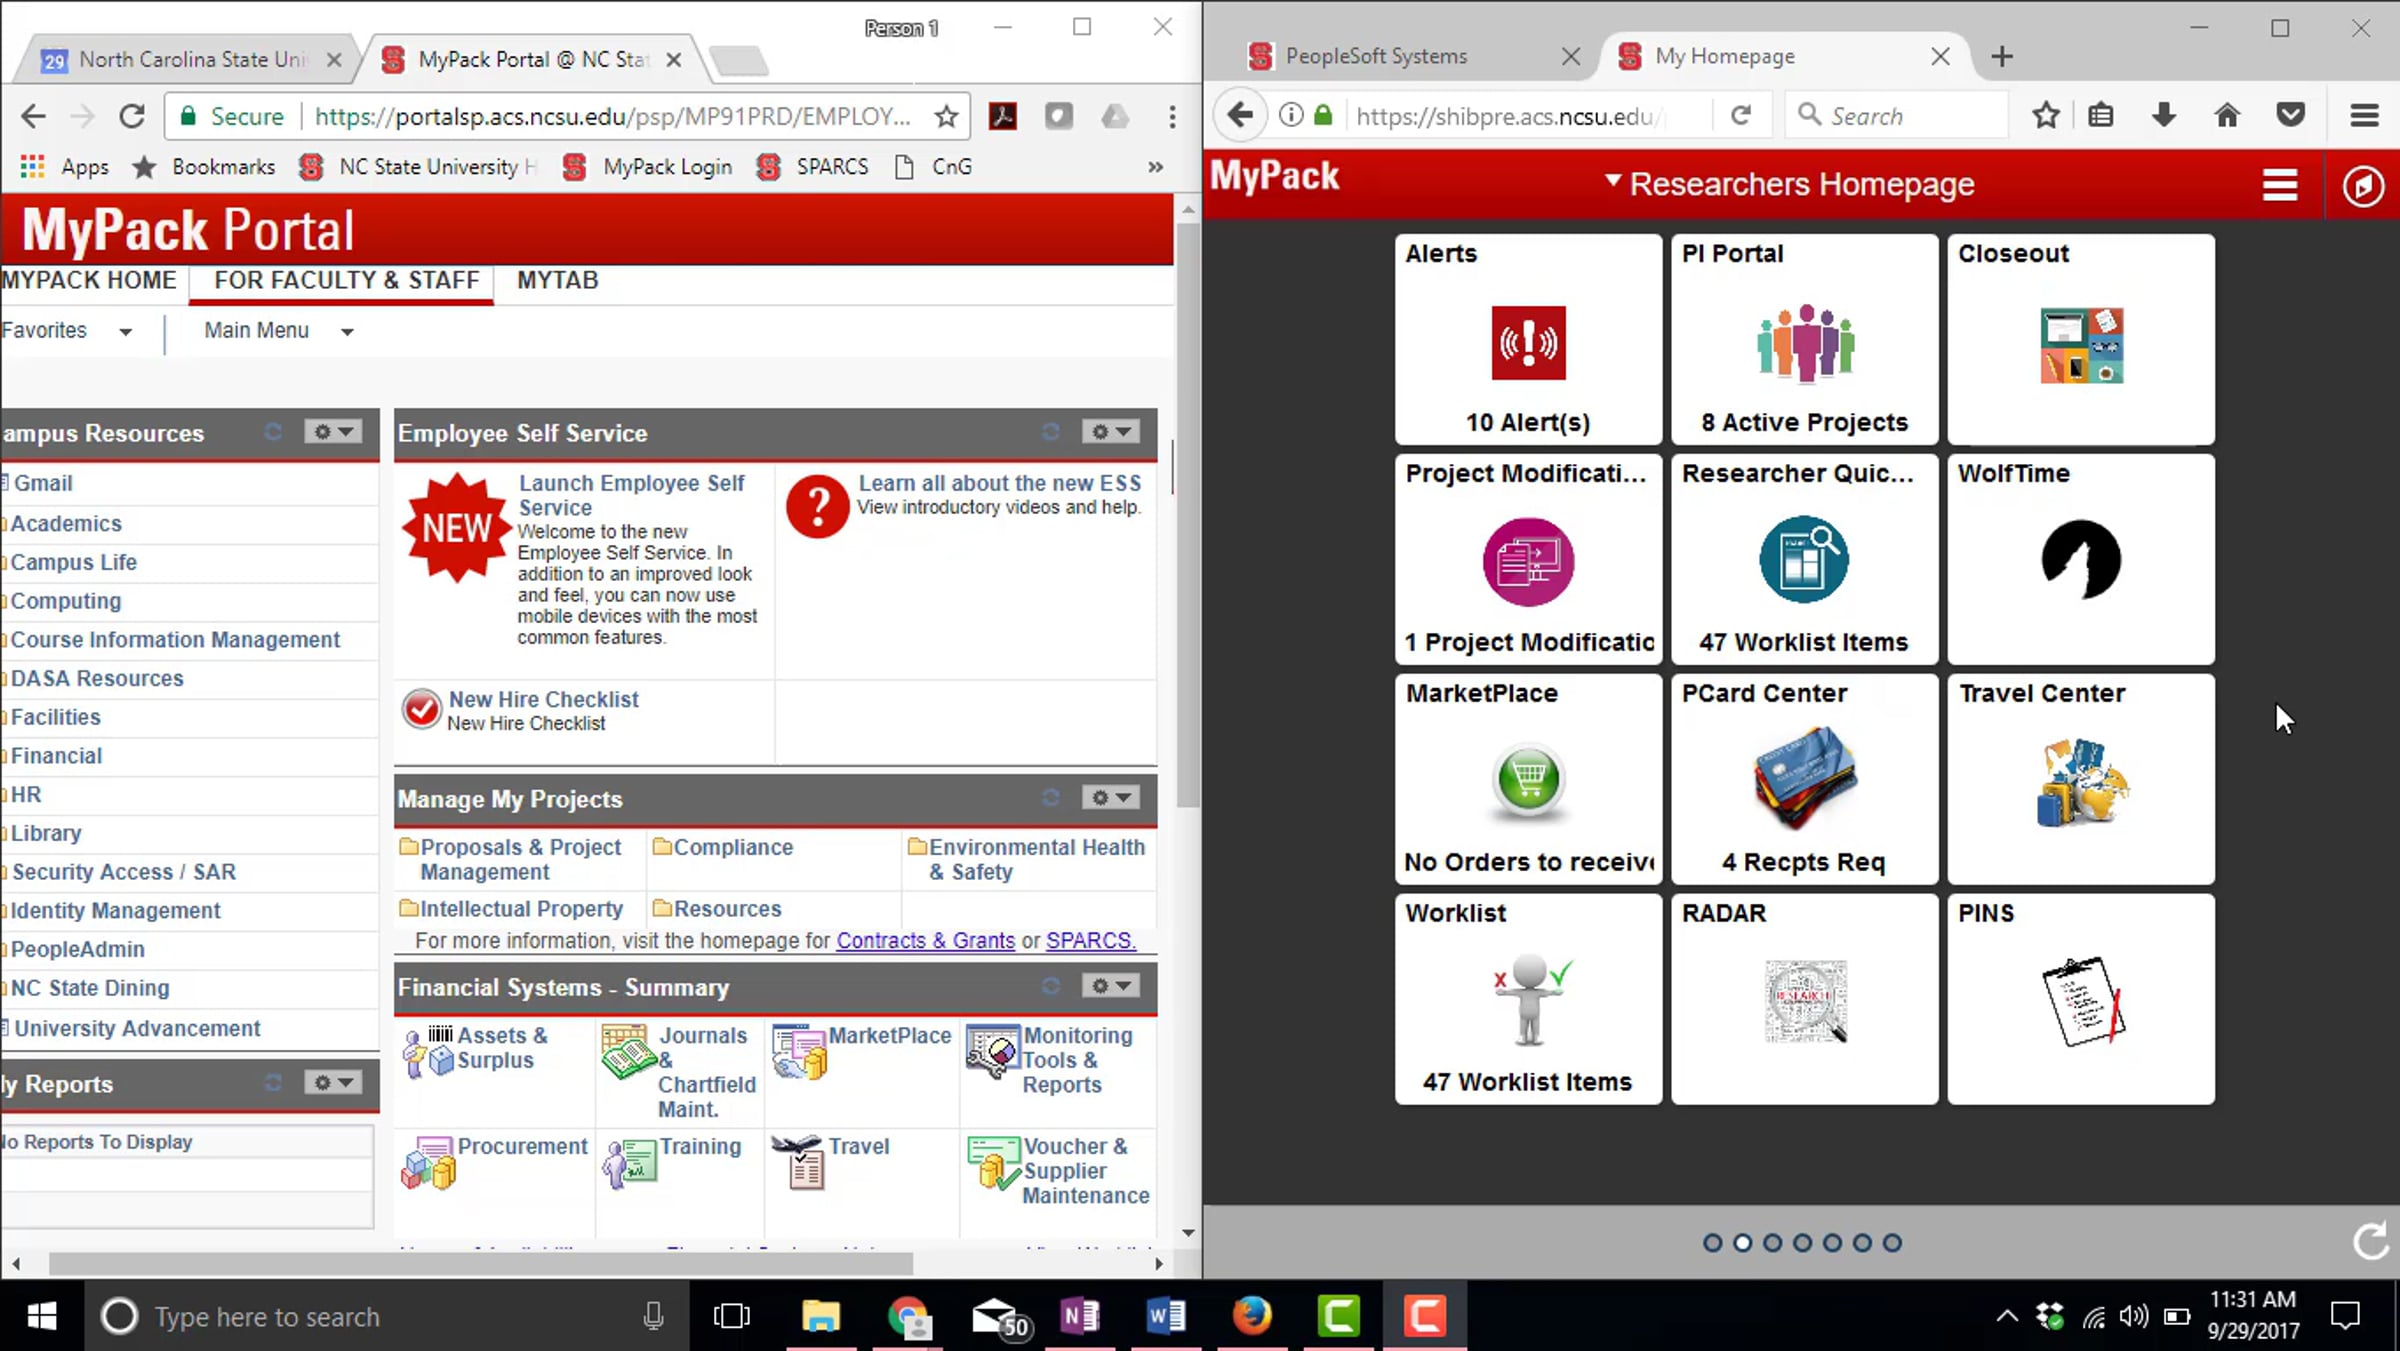Viewport: 2400px width, 1351px height.
Task: Select the last homepage page indicator dot
Action: pyautogui.click(x=1892, y=1243)
